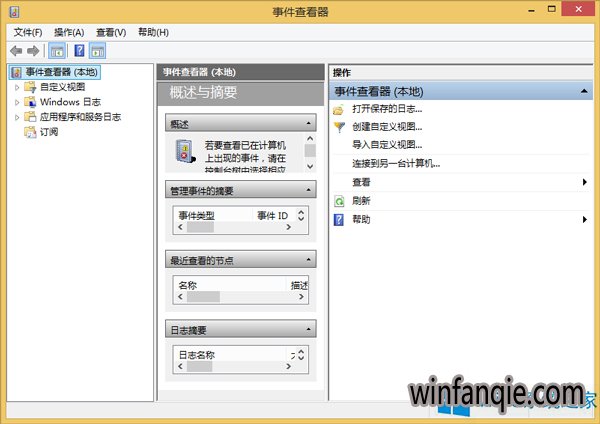600x424 pixels.
Task: Click 打开保存的日志... action
Action: point(387,109)
